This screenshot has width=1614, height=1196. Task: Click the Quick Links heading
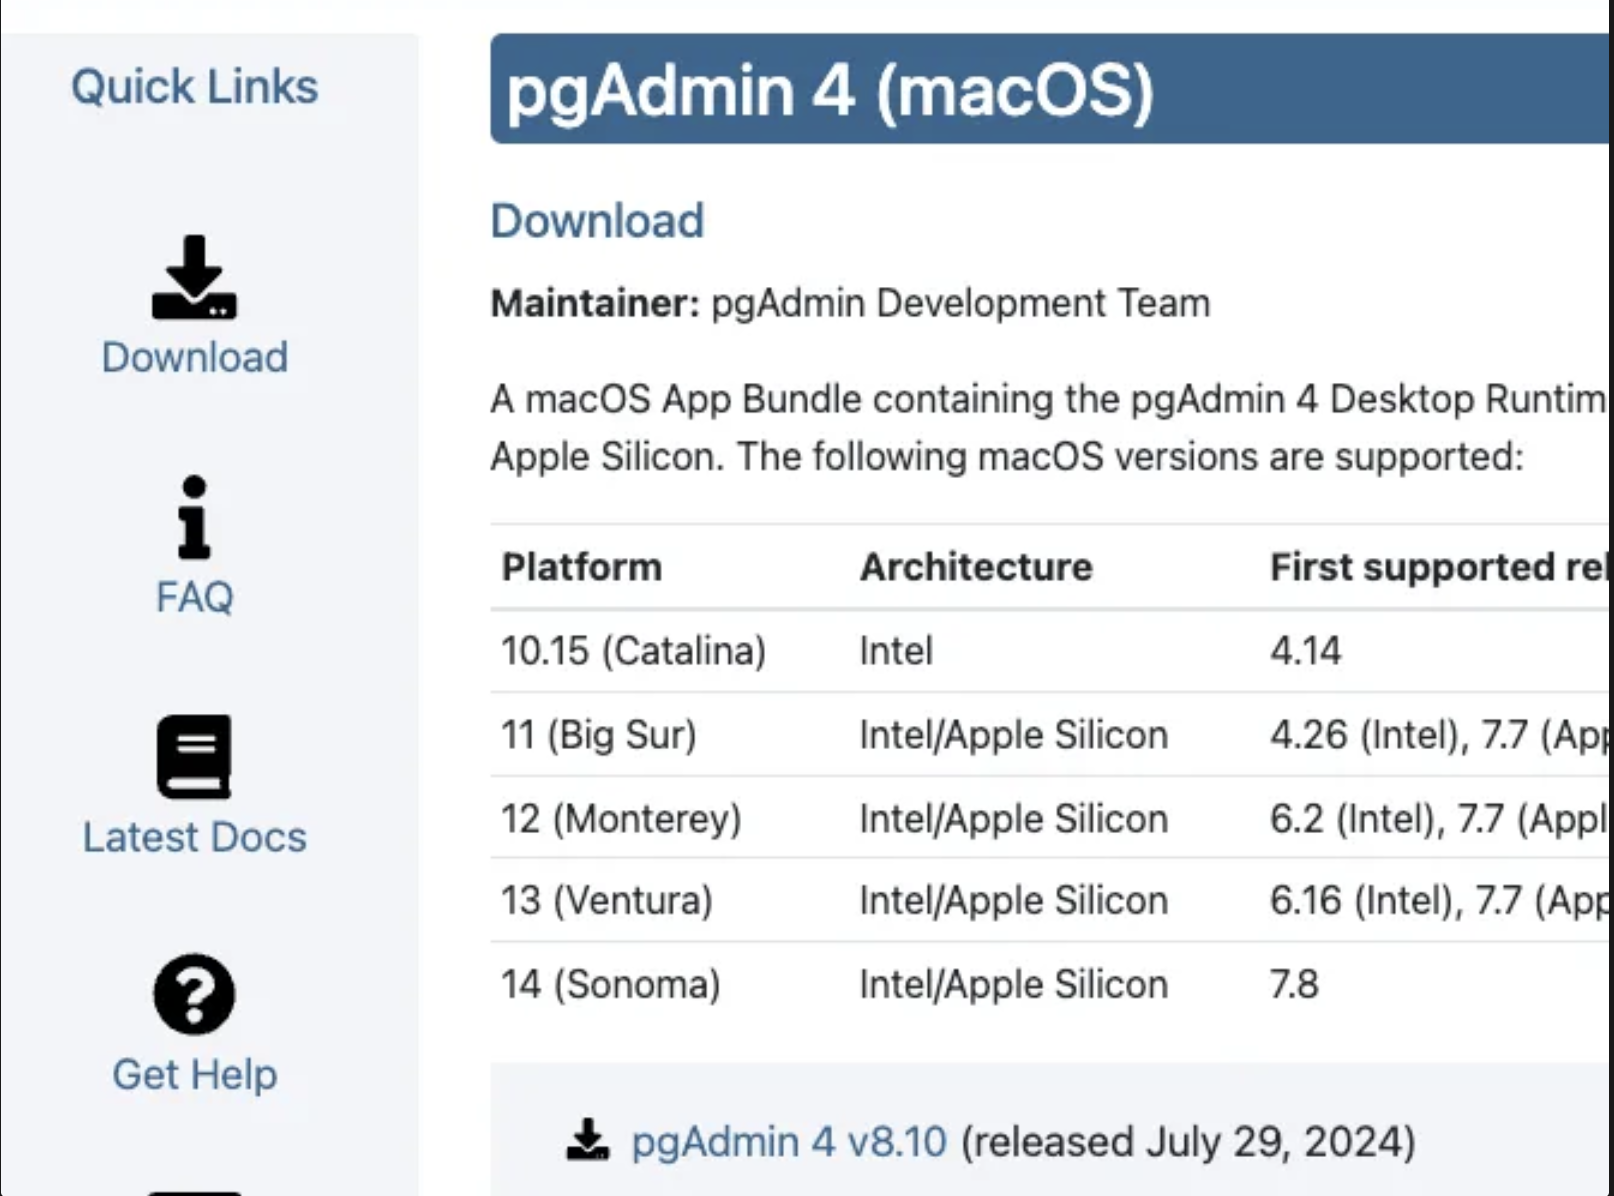(x=194, y=87)
